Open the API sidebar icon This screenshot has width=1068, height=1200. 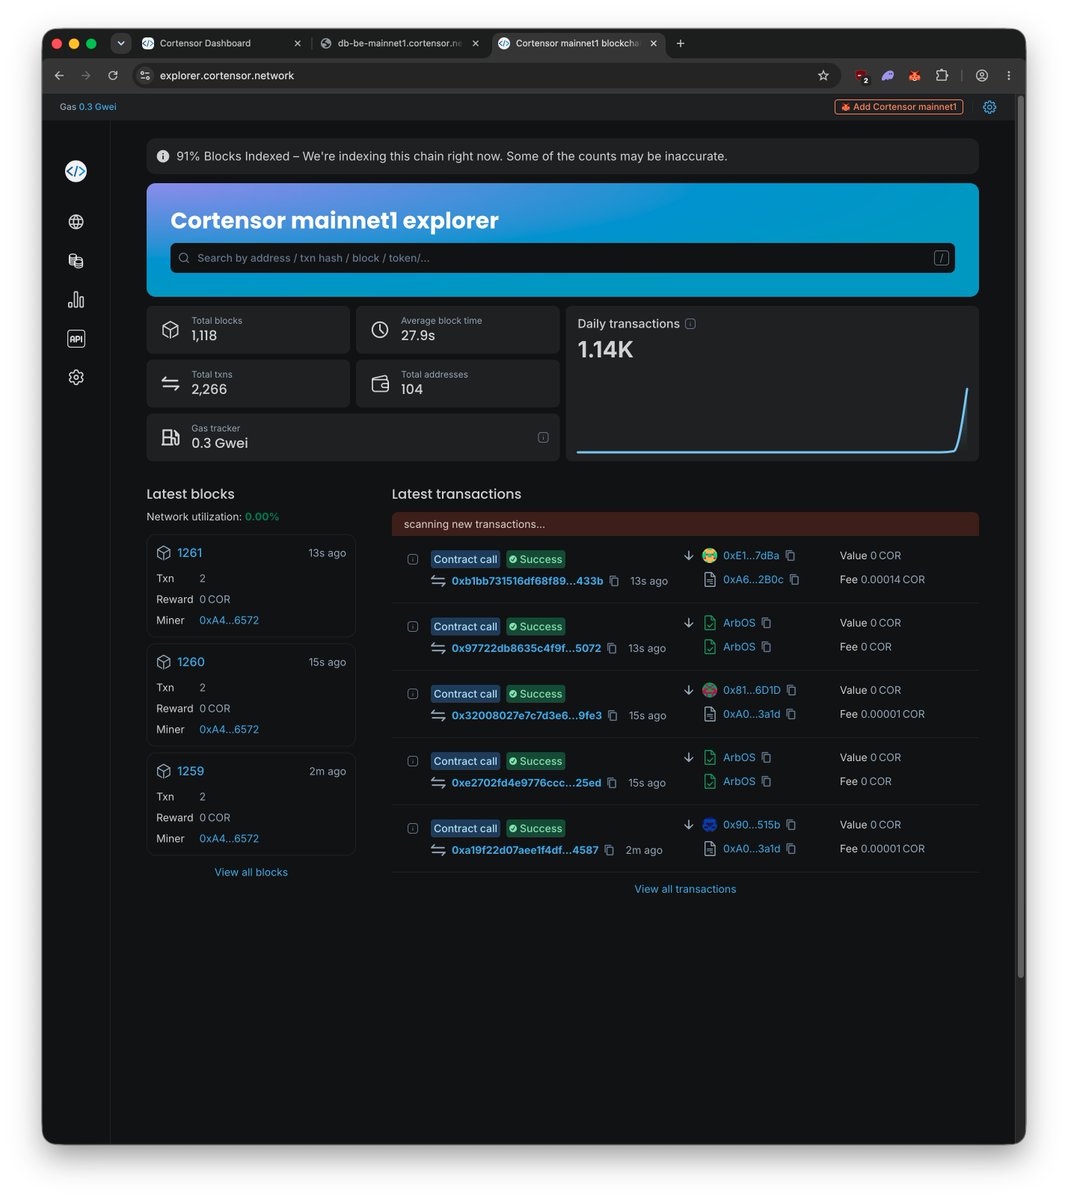(76, 339)
